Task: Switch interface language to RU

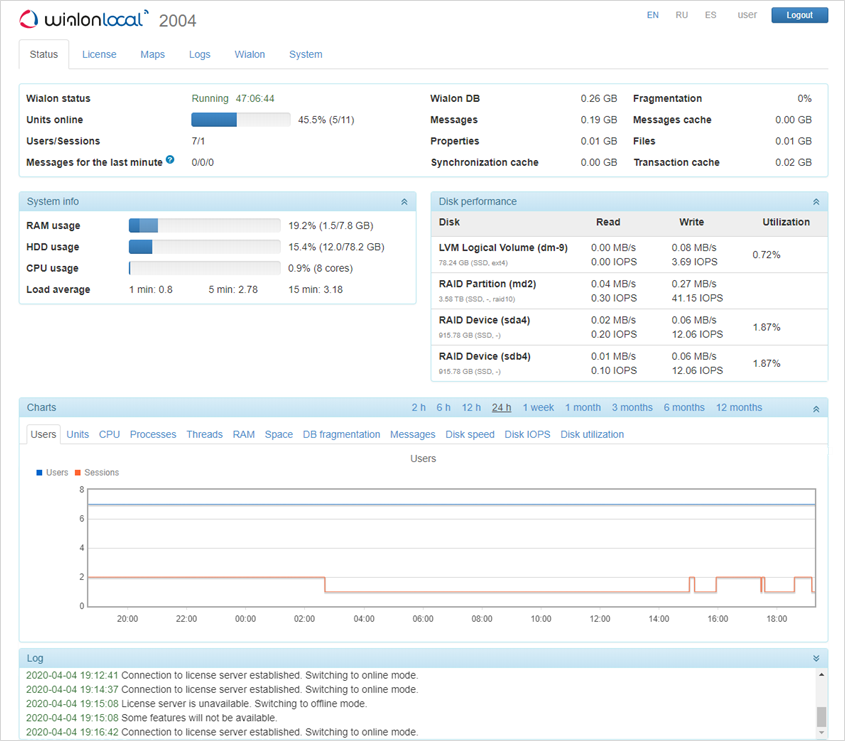Action: click(681, 15)
